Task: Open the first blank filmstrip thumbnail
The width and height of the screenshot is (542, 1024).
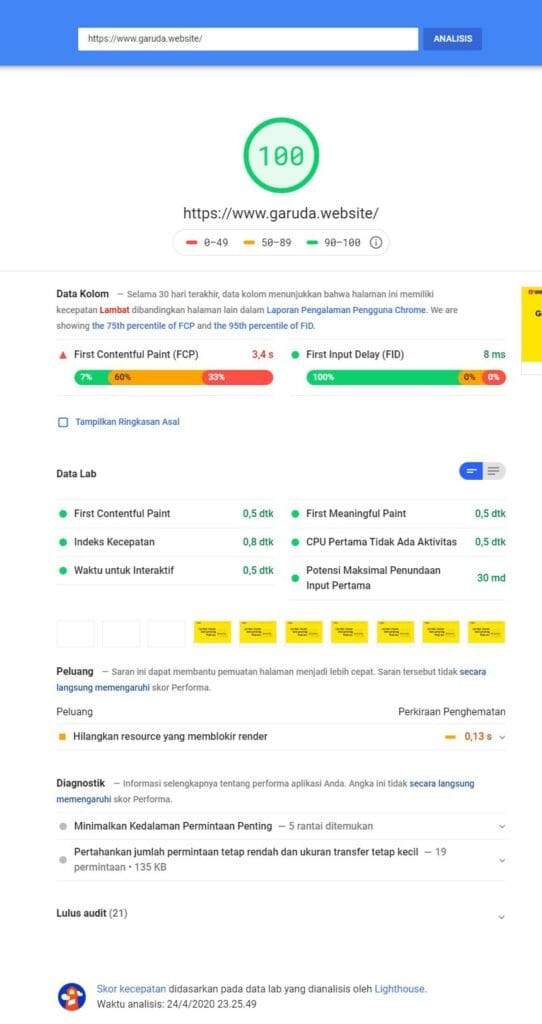Action: (x=75, y=633)
